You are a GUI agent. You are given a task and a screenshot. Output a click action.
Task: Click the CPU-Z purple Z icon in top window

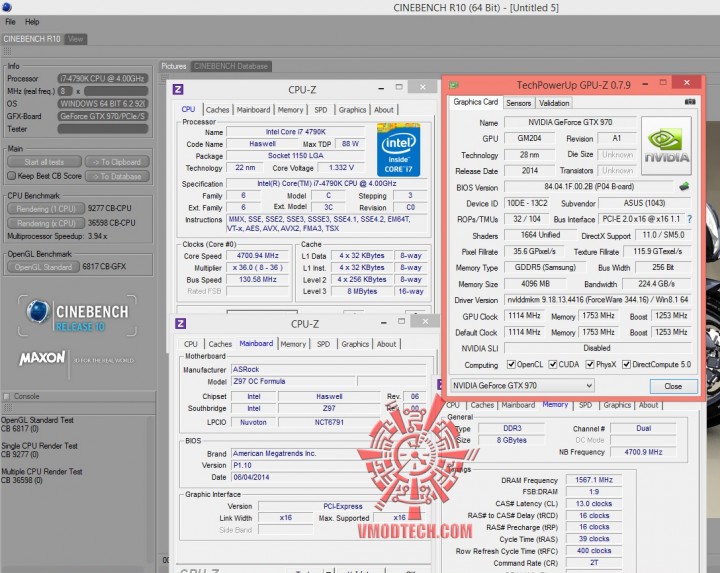(x=178, y=89)
